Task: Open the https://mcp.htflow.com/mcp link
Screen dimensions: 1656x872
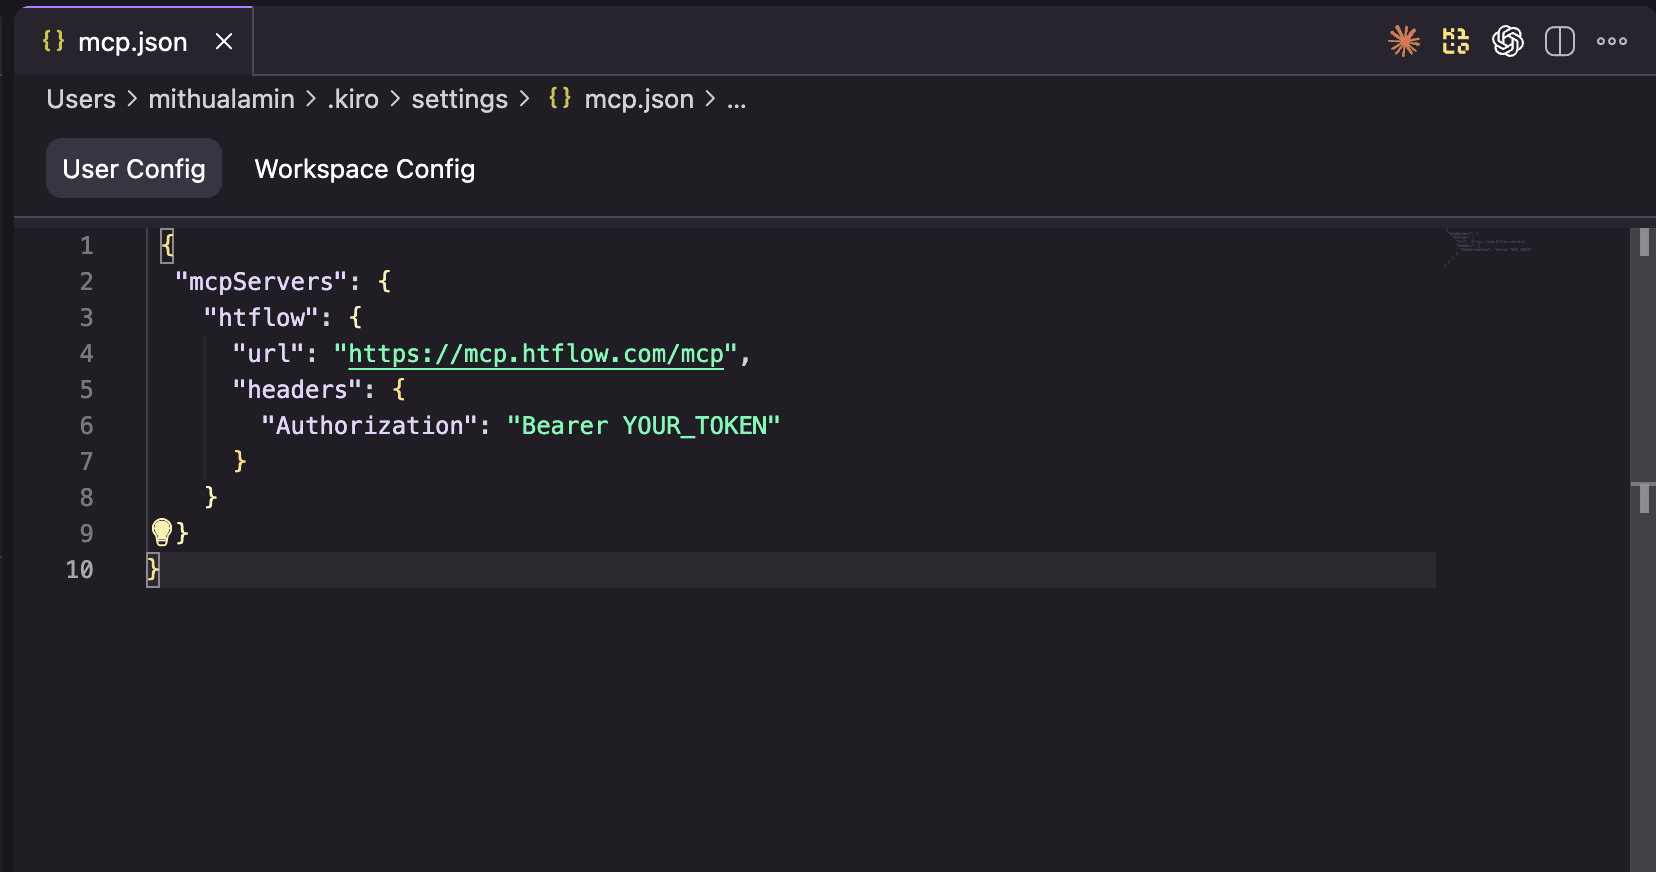Action: (x=535, y=354)
